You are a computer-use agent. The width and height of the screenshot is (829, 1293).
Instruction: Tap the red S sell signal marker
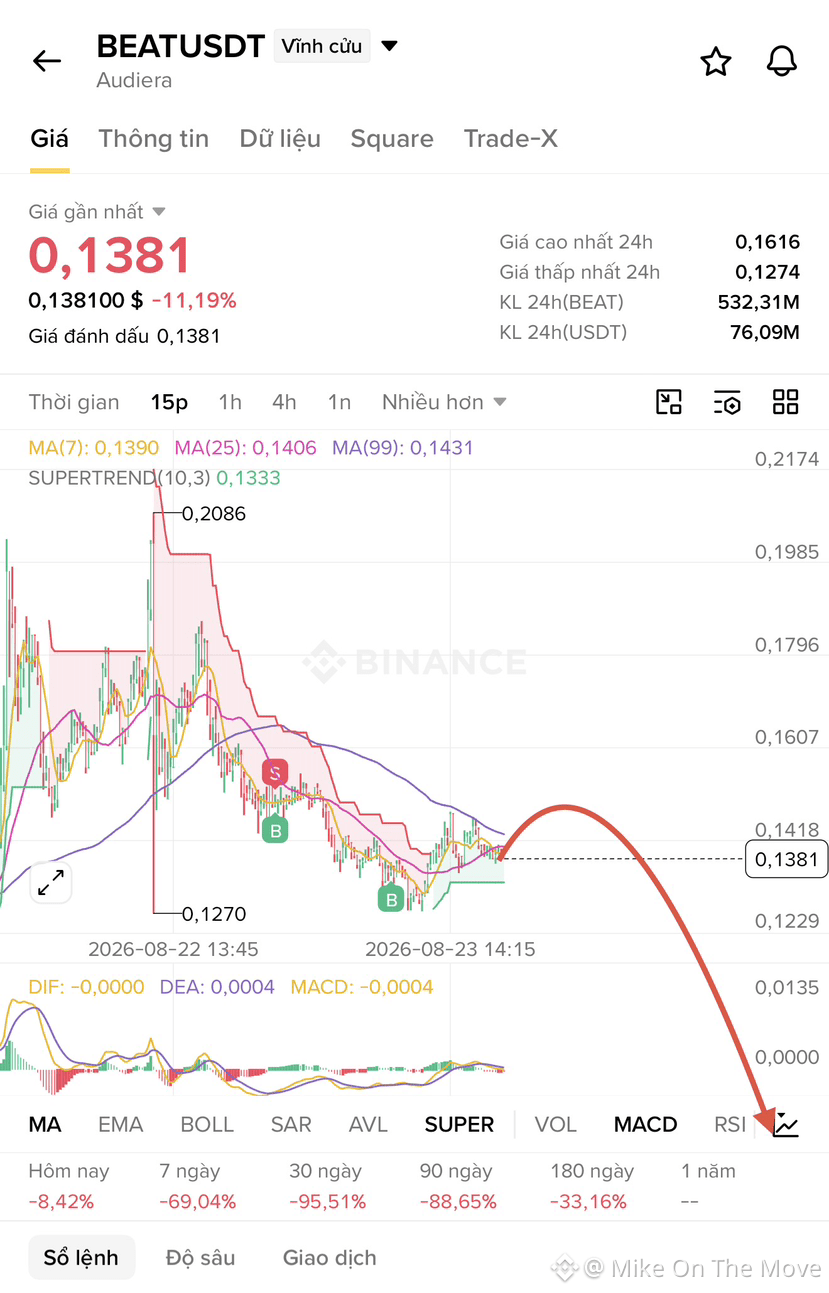point(275,772)
